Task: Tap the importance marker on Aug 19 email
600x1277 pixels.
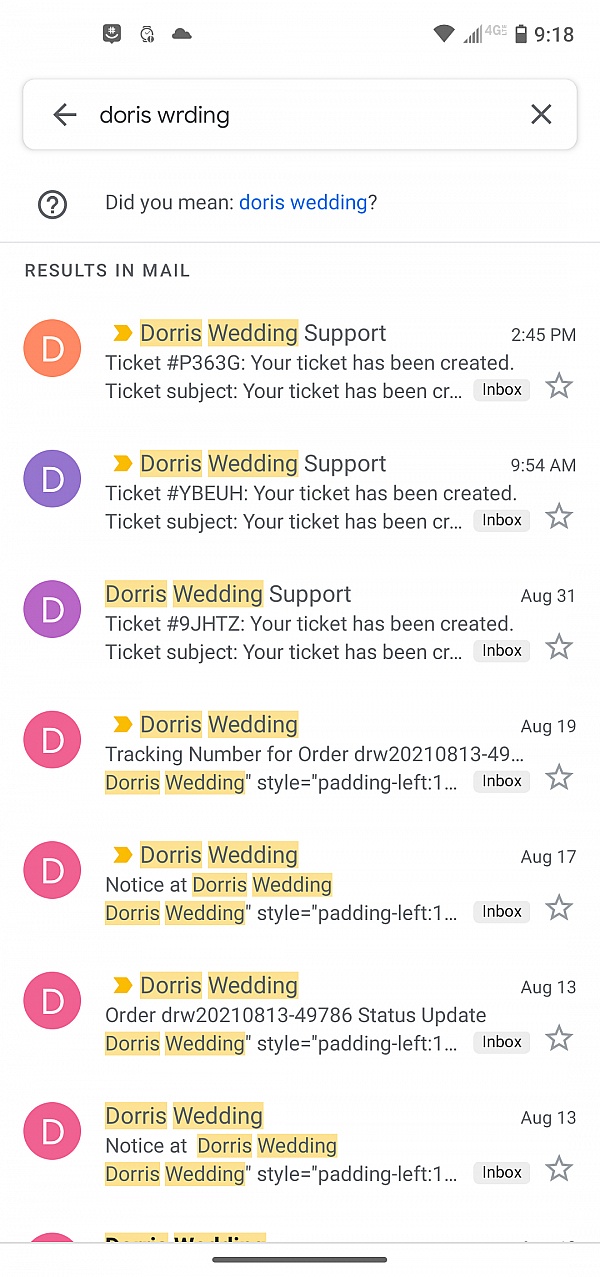Action: click(x=122, y=724)
